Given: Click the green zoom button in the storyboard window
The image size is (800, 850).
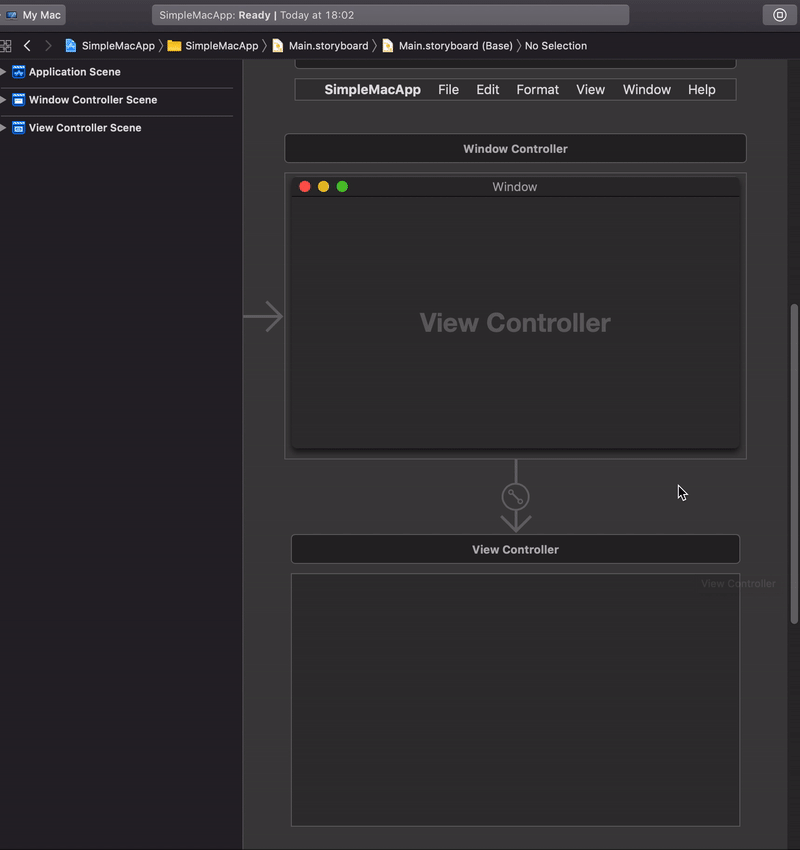Looking at the screenshot, I should pyautogui.click(x=342, y=186).
